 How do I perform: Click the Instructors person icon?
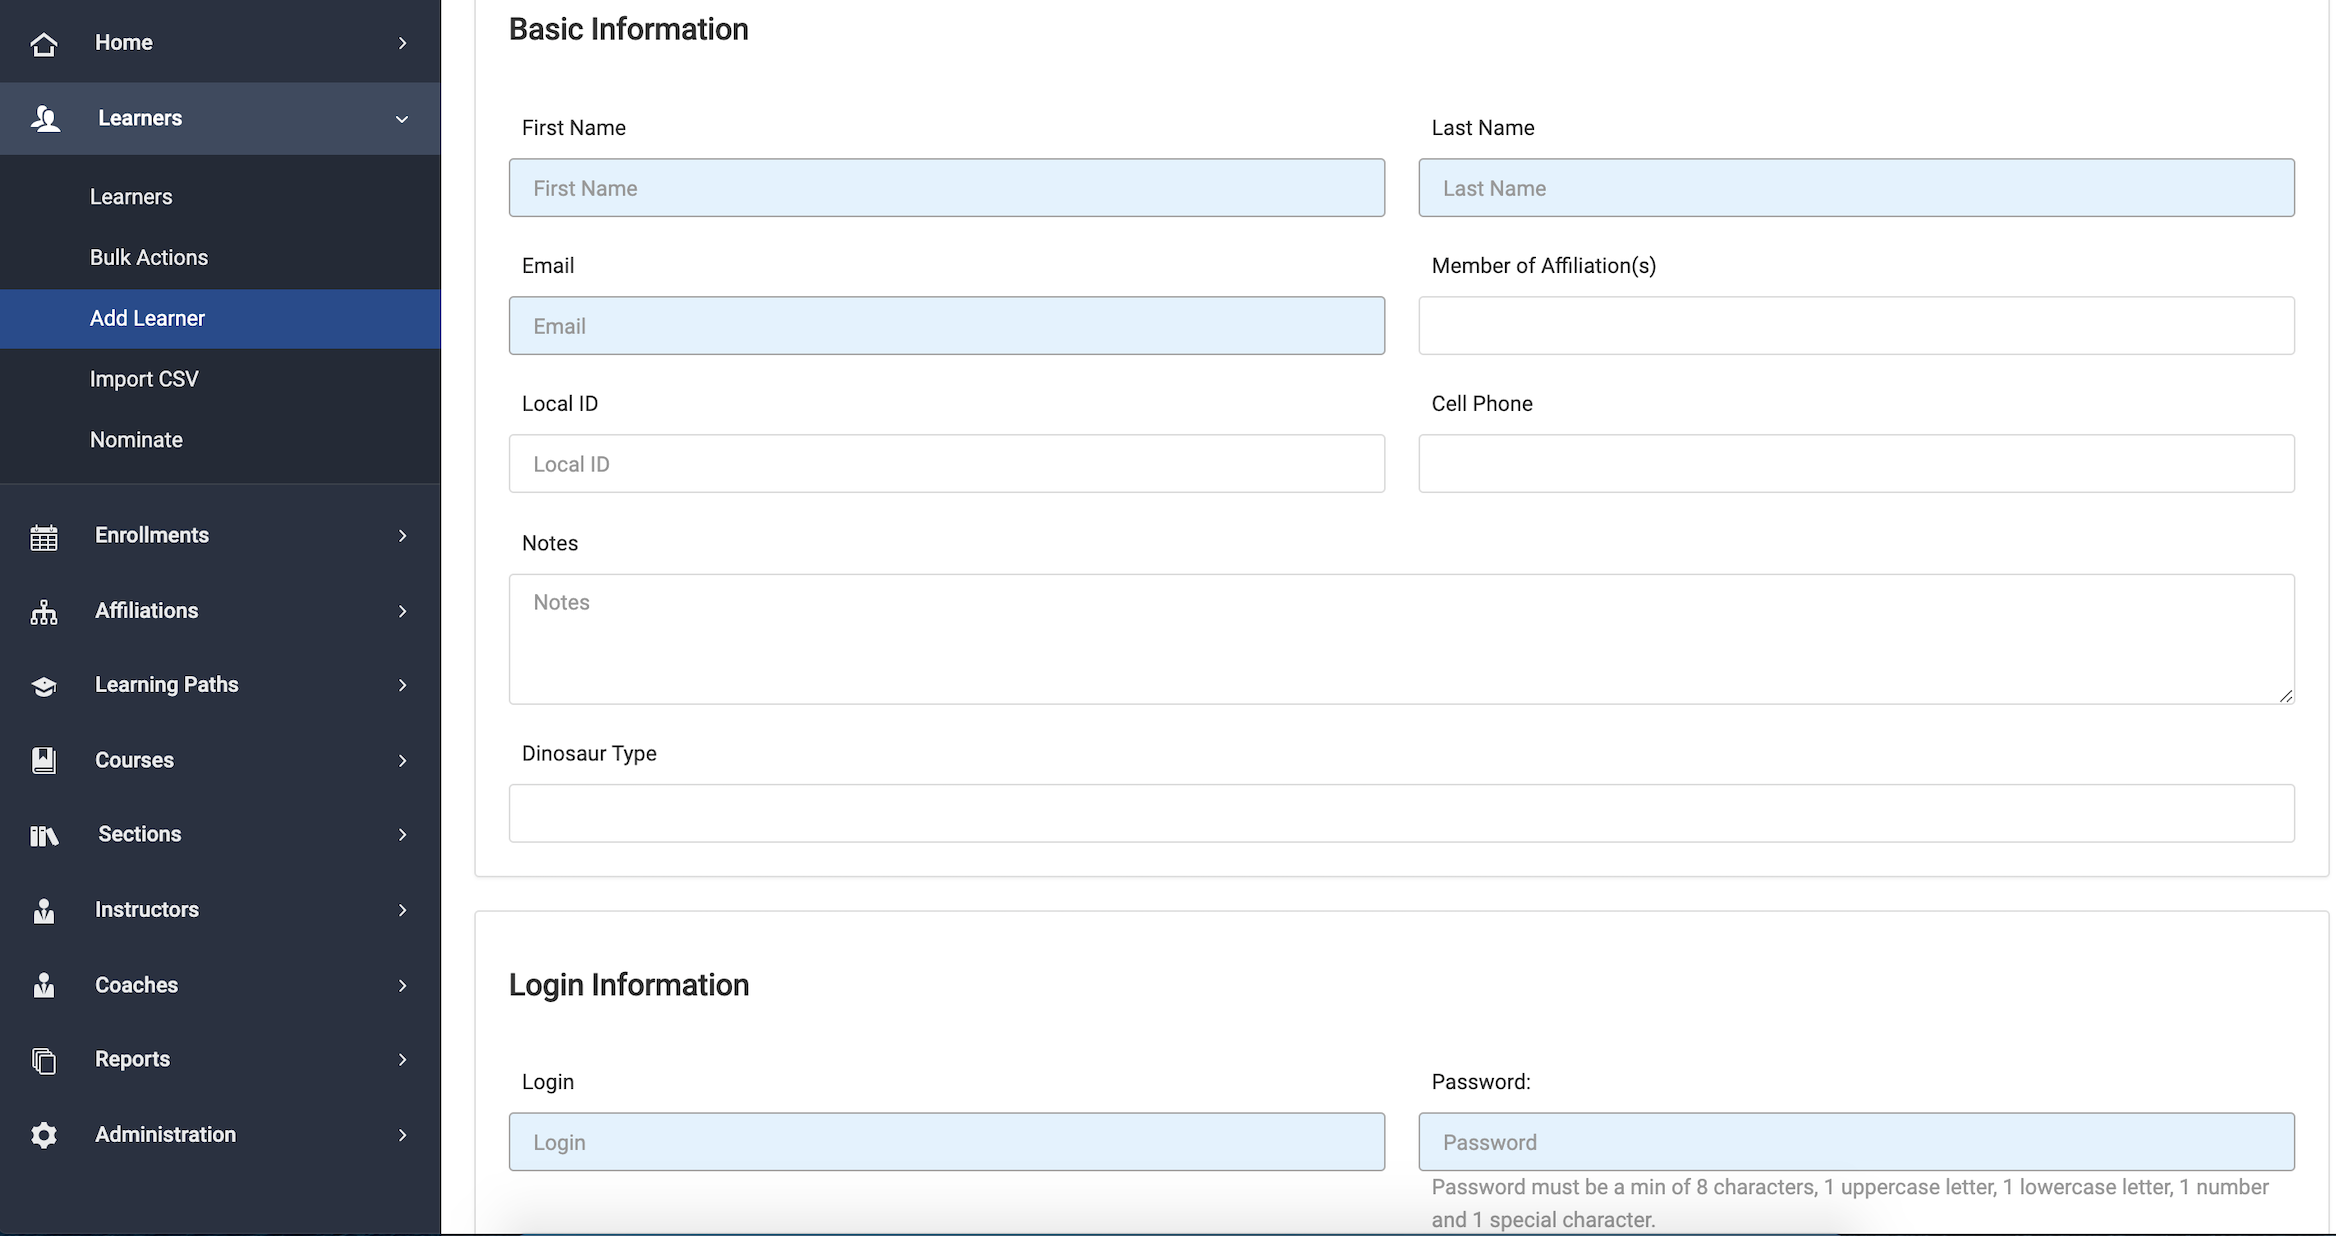point(44,910)
